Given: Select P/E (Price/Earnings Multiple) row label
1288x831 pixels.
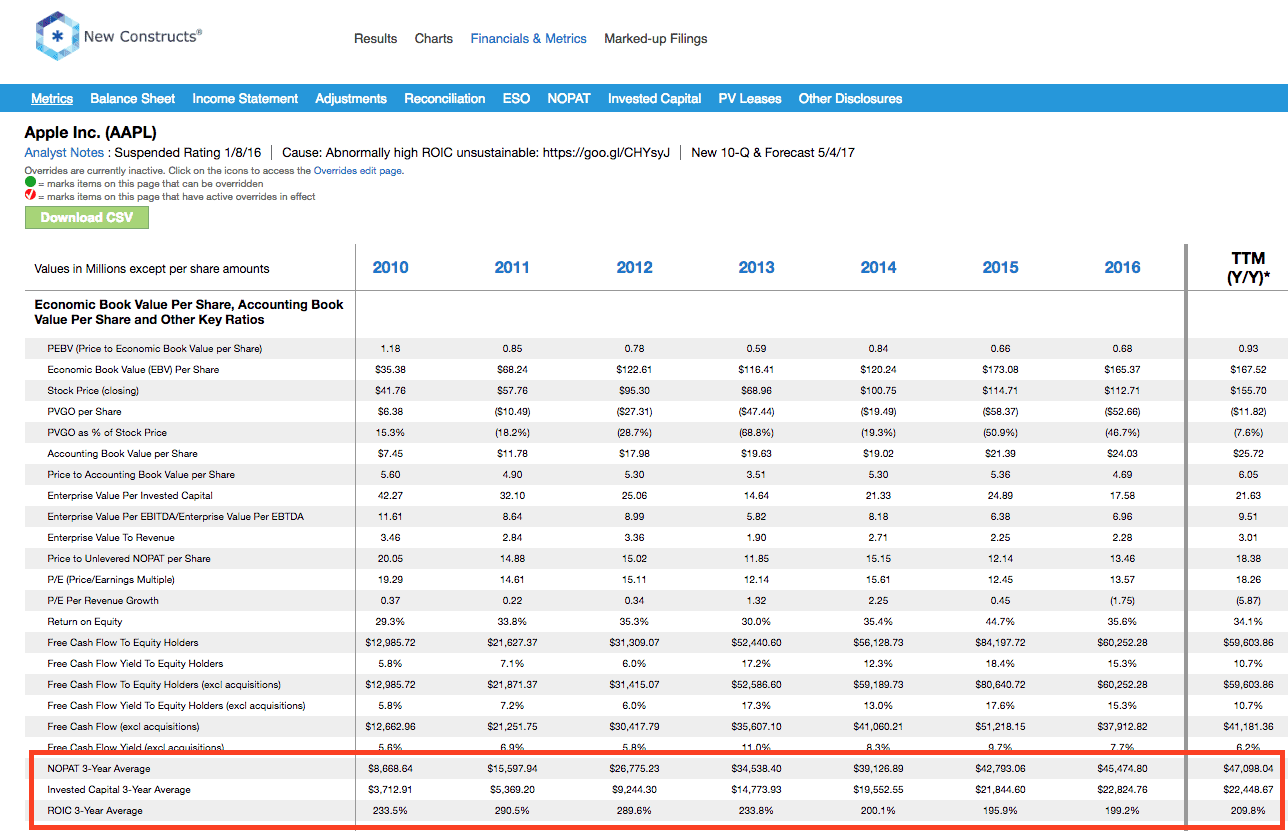Looking at the screenshot, I should (x=111, y=580).
